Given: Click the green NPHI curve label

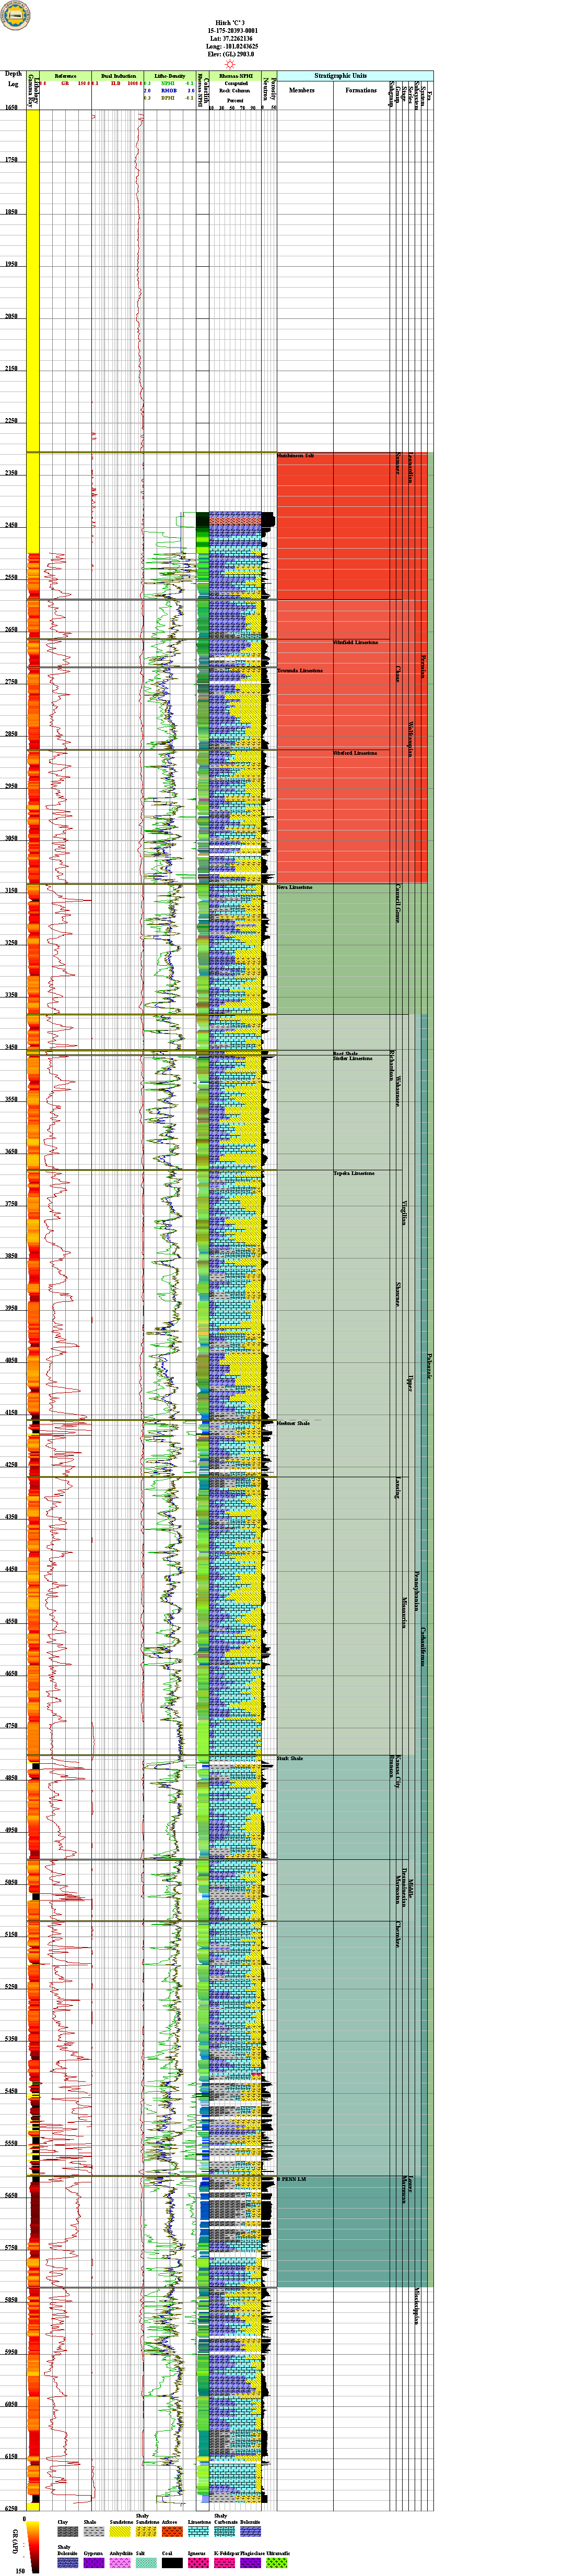Looking at the screenshot, I should tap(168, 84).
